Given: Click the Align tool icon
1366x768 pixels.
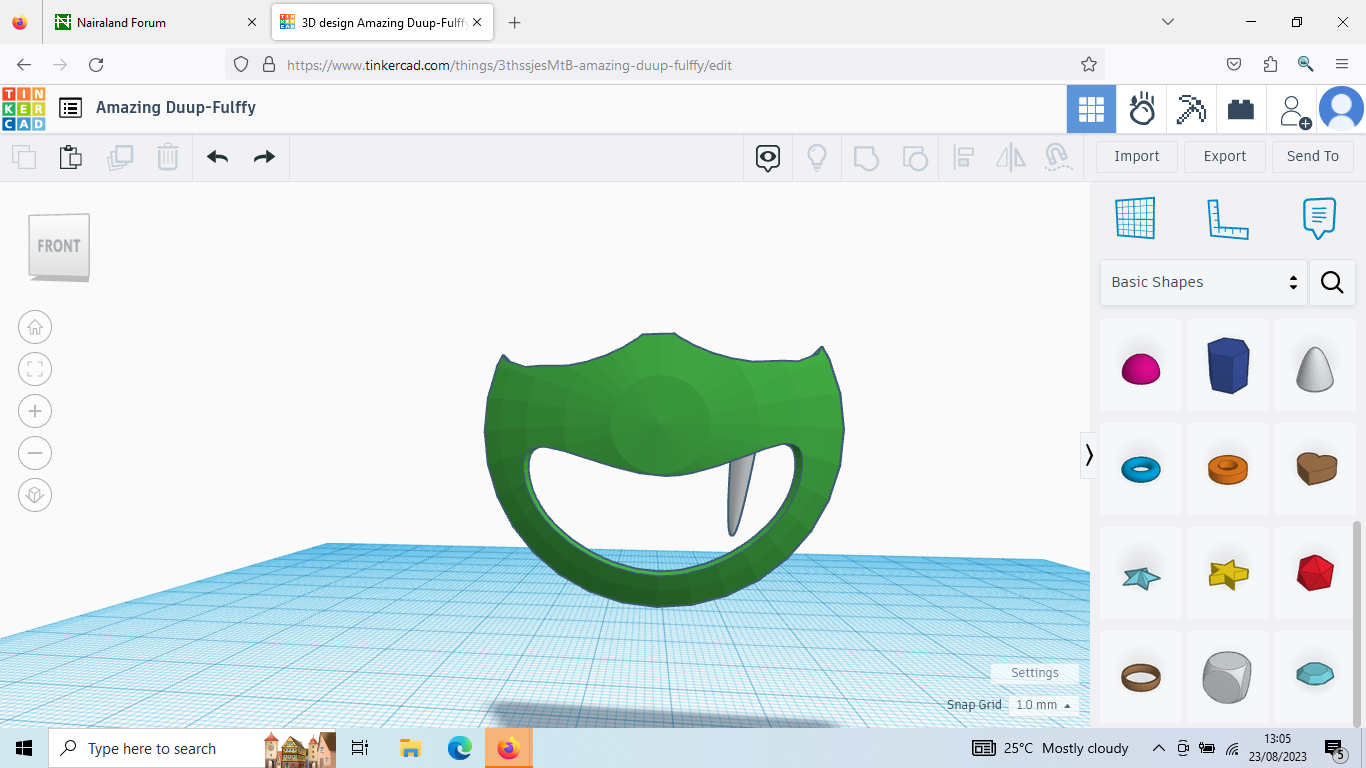Looking at the screenshot, I should [x=963, y=157].
